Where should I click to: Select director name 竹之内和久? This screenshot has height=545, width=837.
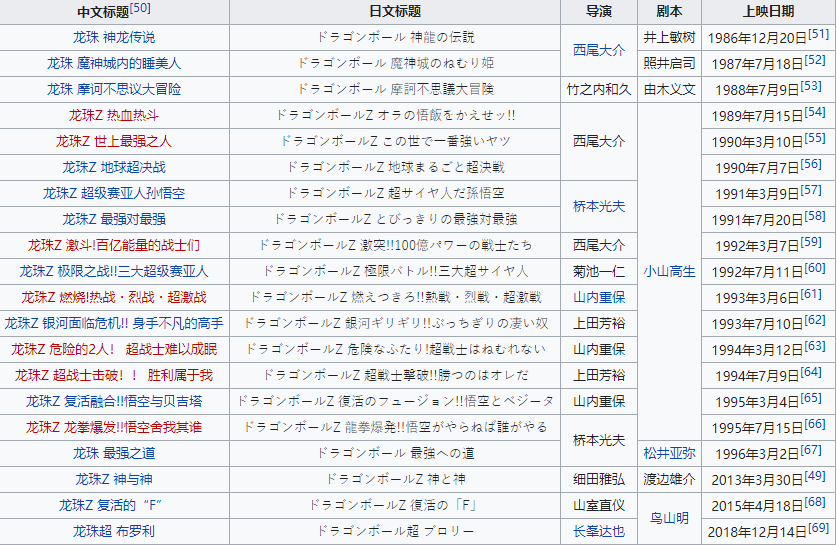tap(599, 89)
